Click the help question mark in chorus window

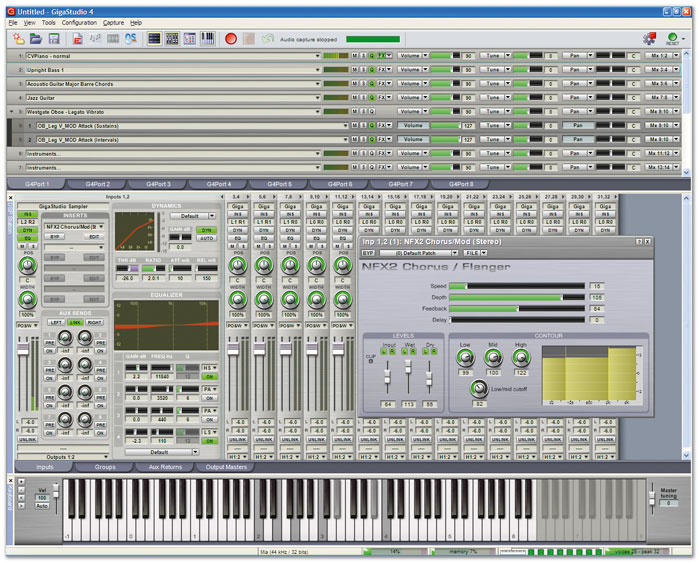point(638,242)
